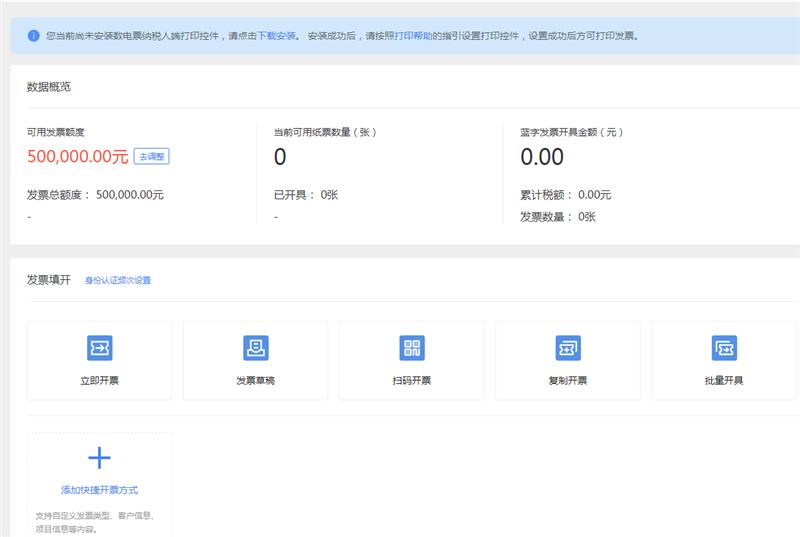The height and width of the screenshot is (537, 800).
Task: Click the 已开具 0张 issued count text
Action: pyautogui.click(x=306, y=195)
